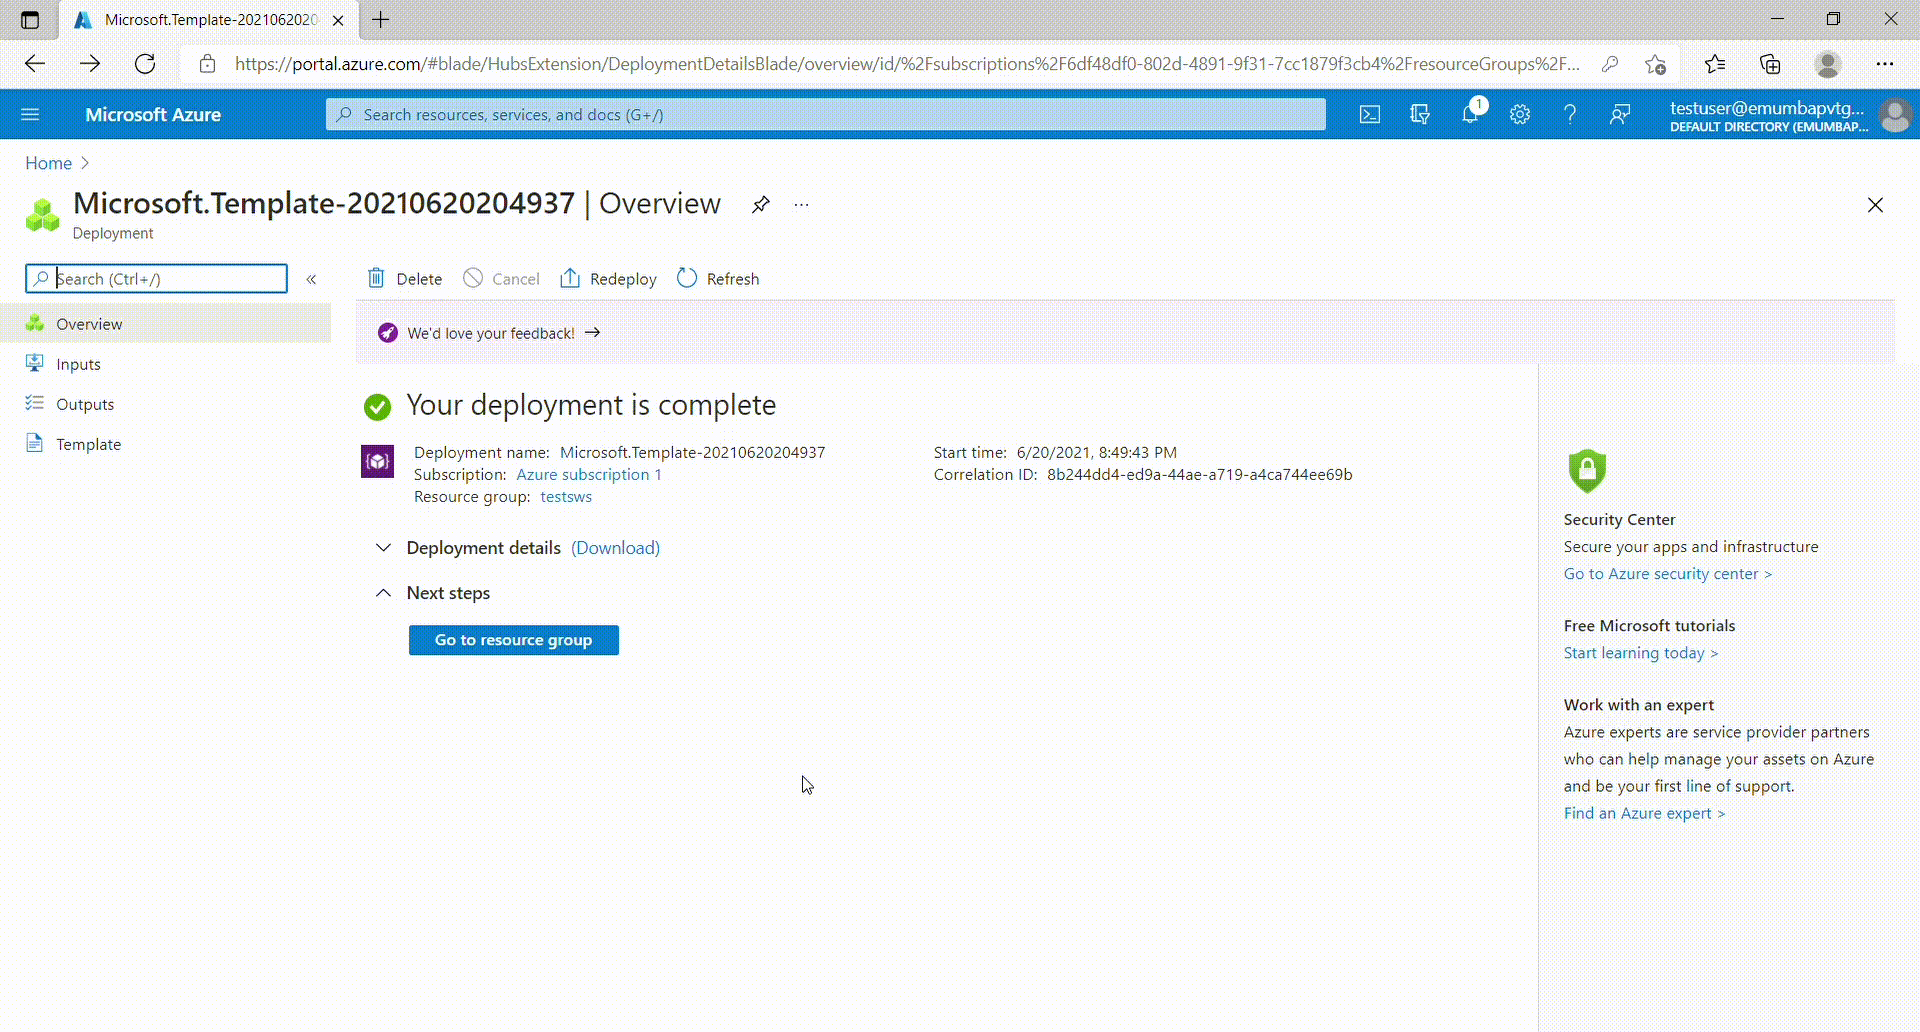Open the notifications bell
The width and height of the screenshot is (1920, 1032).
click(1470, 114)
